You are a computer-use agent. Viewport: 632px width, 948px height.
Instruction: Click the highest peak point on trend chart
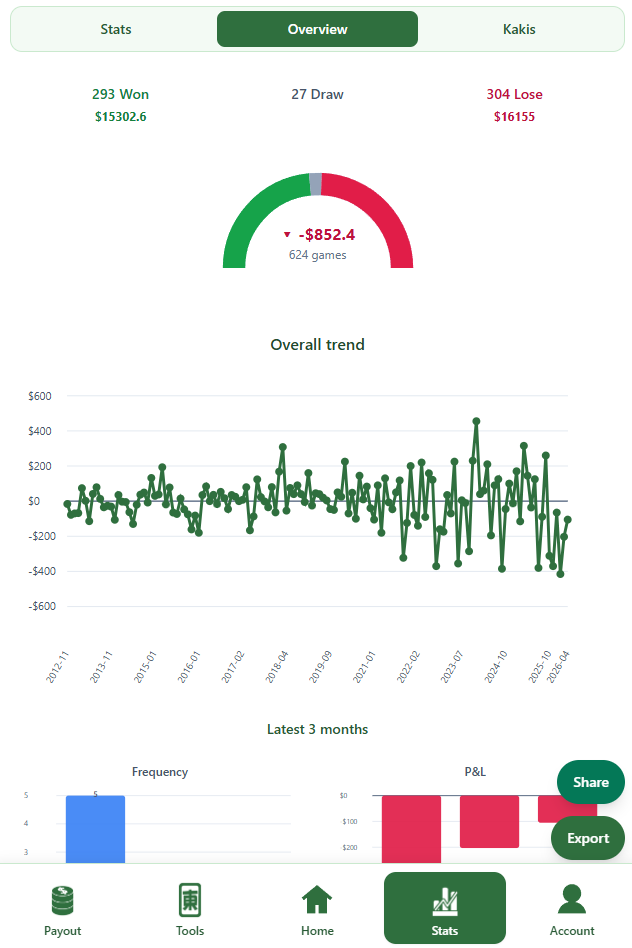coord(477,421)
